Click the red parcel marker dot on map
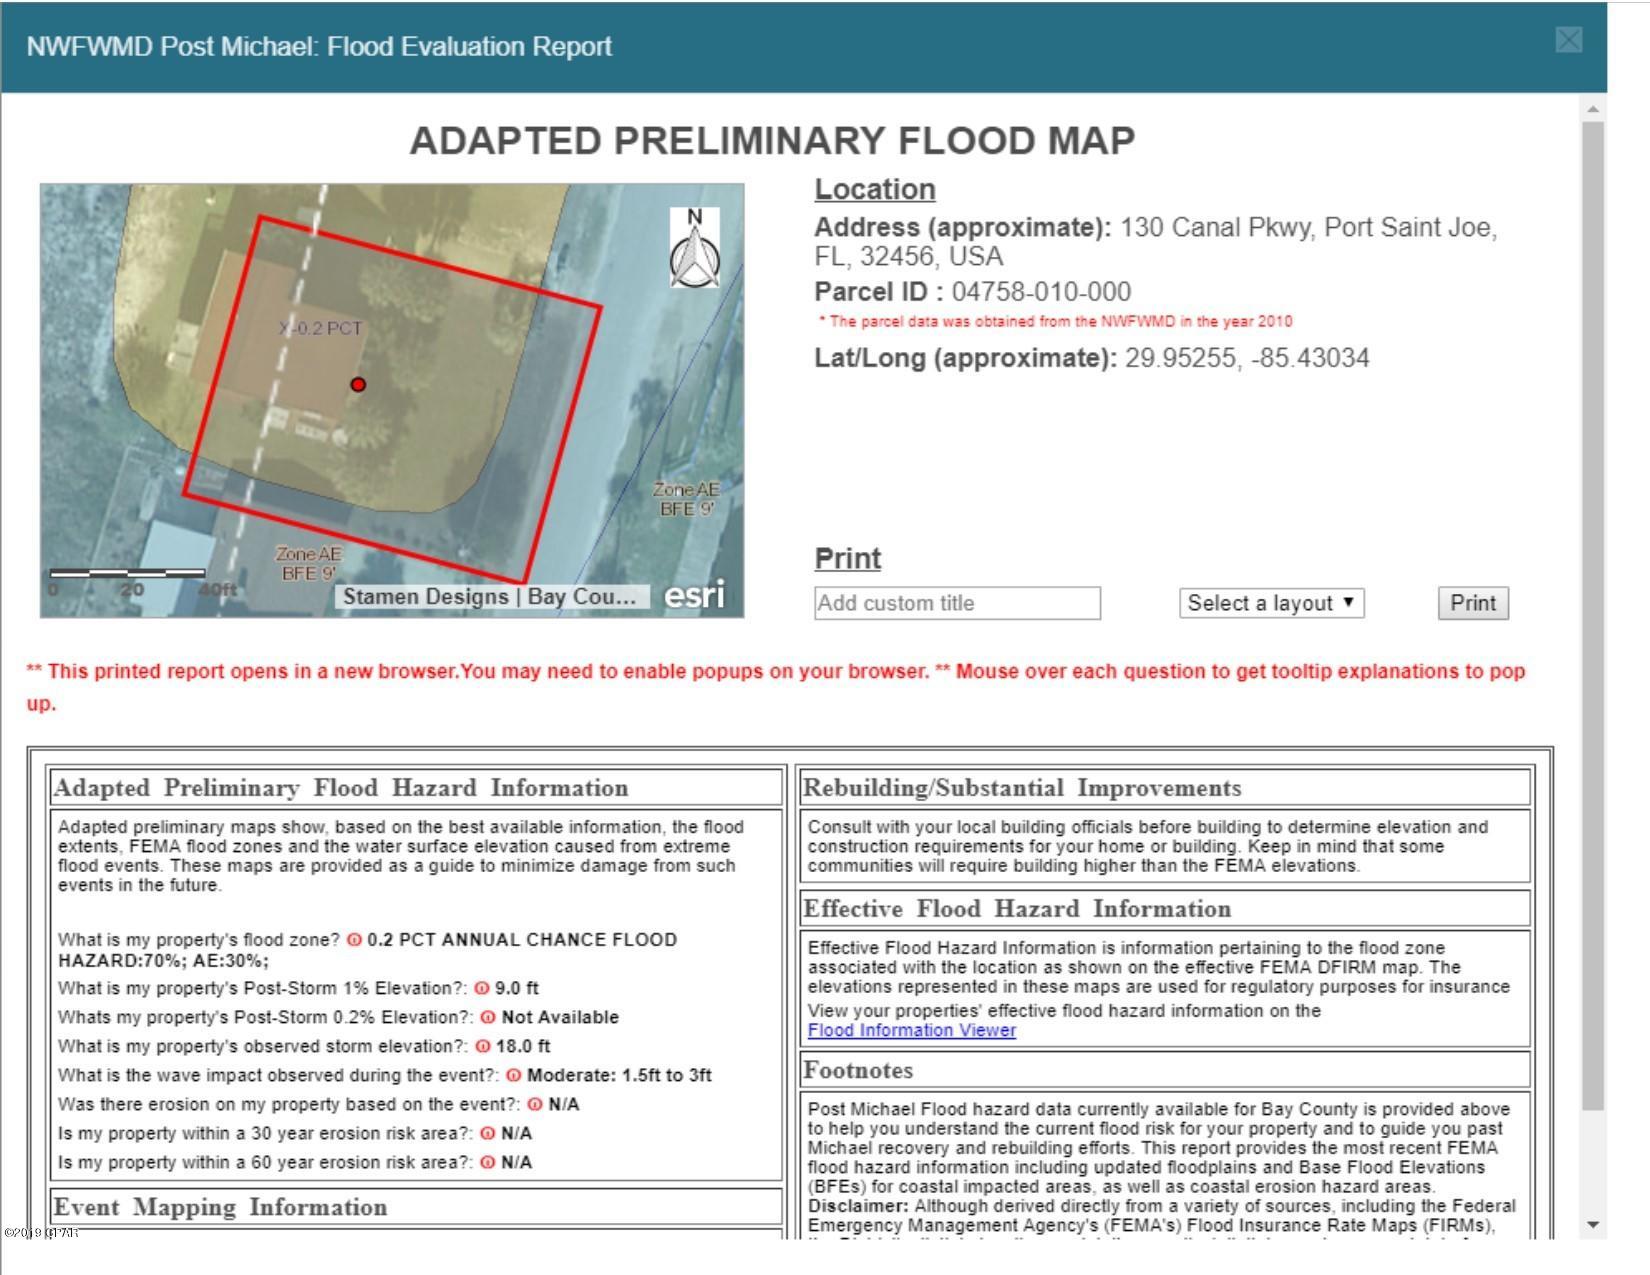The image size is (1650, 1275). (x=358, y=384)
